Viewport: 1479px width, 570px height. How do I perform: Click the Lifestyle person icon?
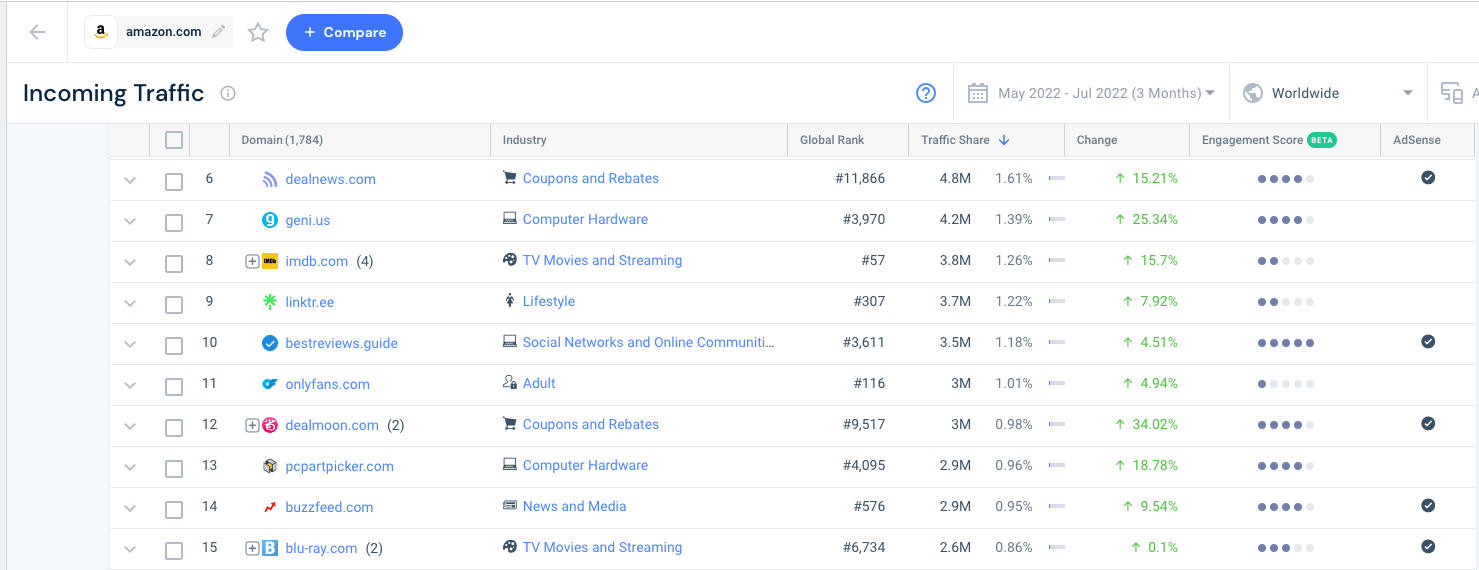pos(510,301)
